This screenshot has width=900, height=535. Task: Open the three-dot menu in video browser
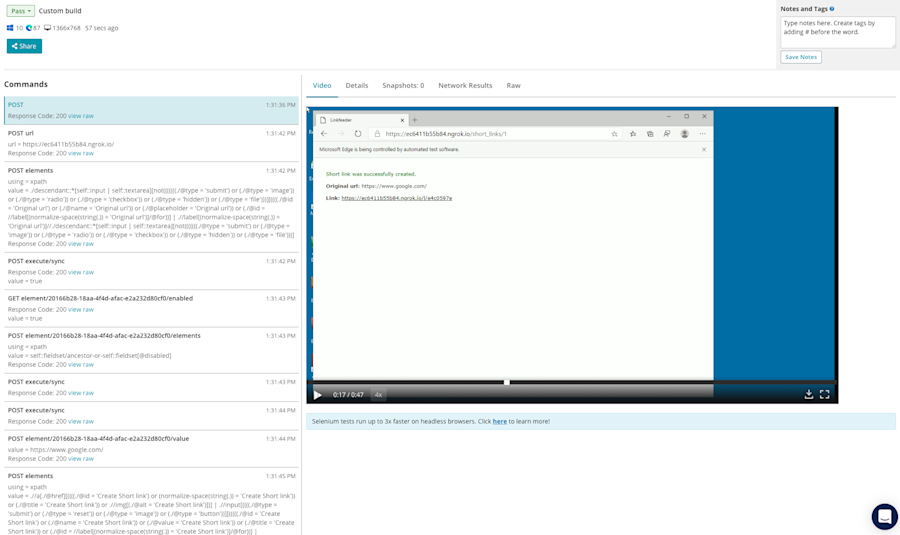tap(702, 134)
